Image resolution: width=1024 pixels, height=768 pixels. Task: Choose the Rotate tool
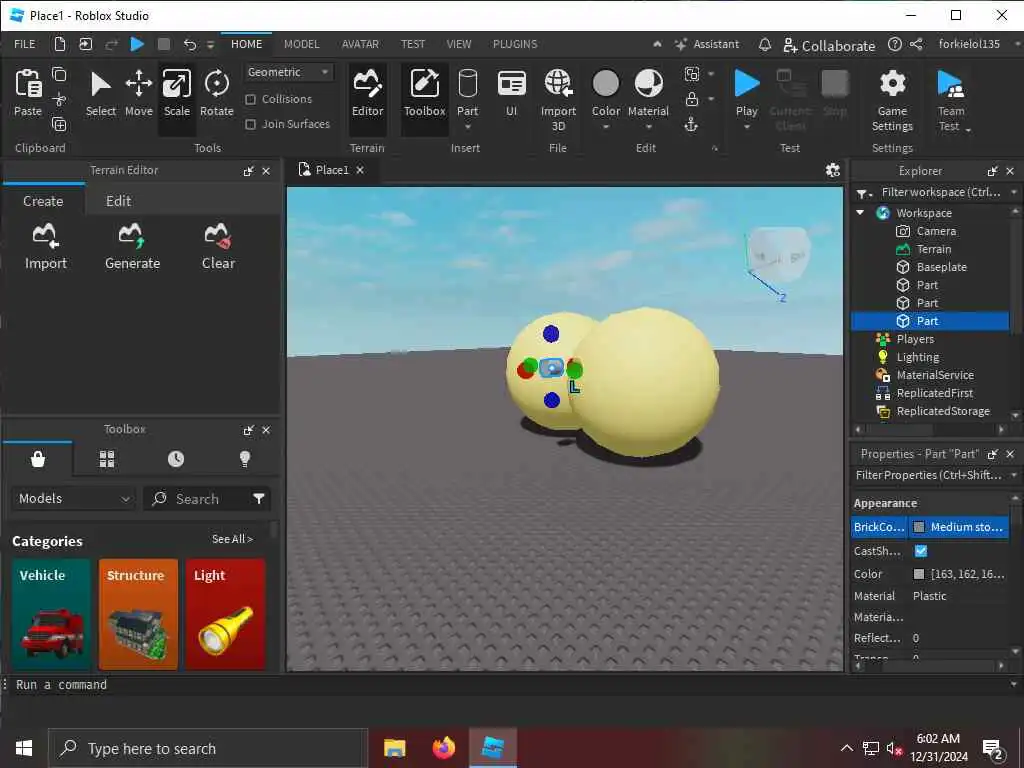[217, 93]
